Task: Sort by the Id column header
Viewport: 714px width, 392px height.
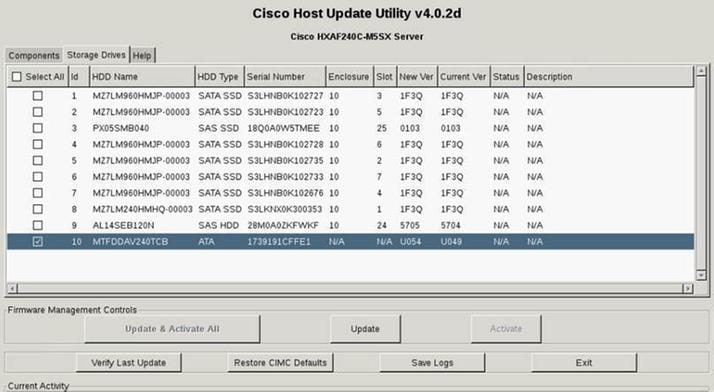Action: [79, 76]
